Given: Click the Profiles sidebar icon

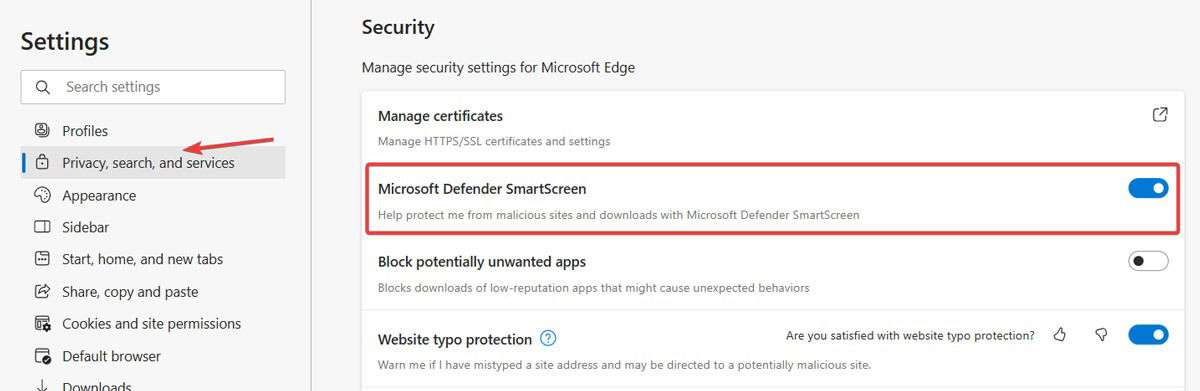Looking at the screenshot, I should pos(42,130).
